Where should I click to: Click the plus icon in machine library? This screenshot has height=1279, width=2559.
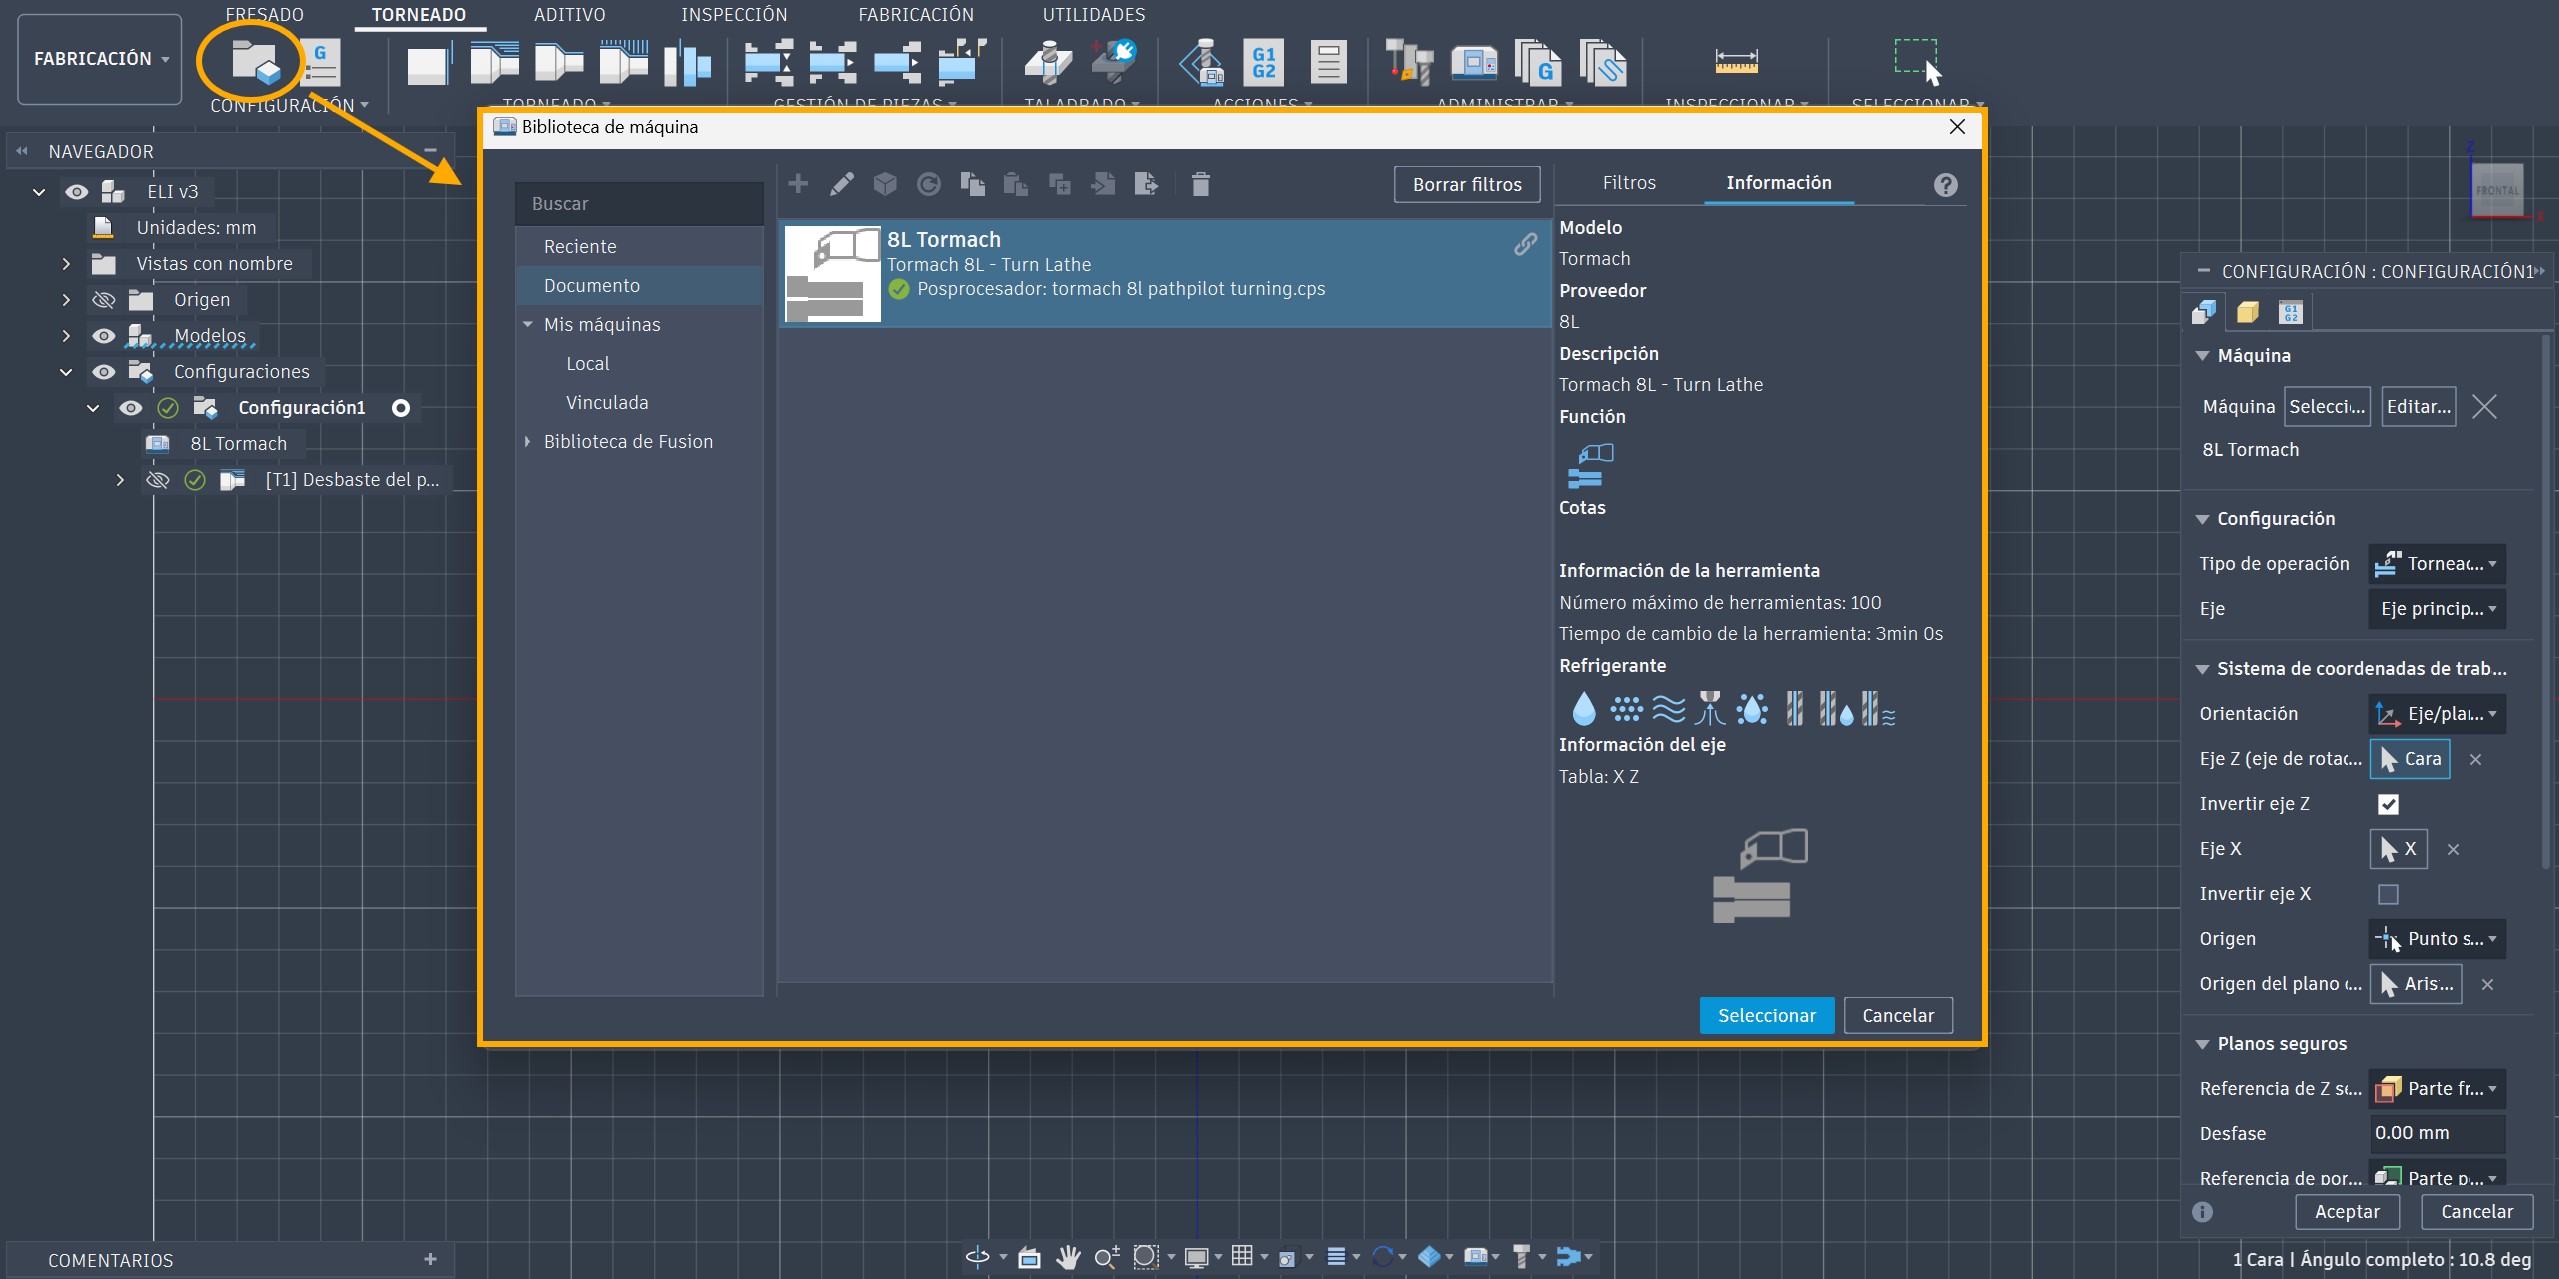798,183
